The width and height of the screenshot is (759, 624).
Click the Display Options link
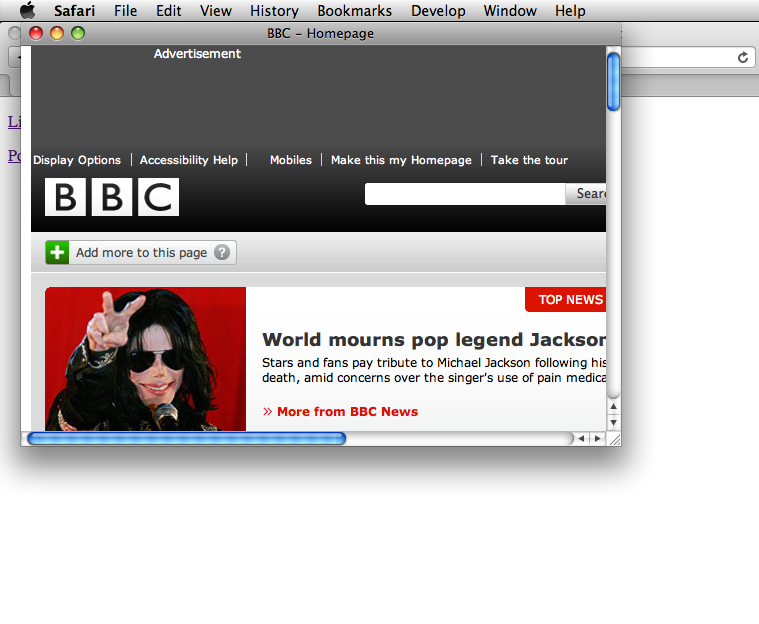(x=77, y=160)
